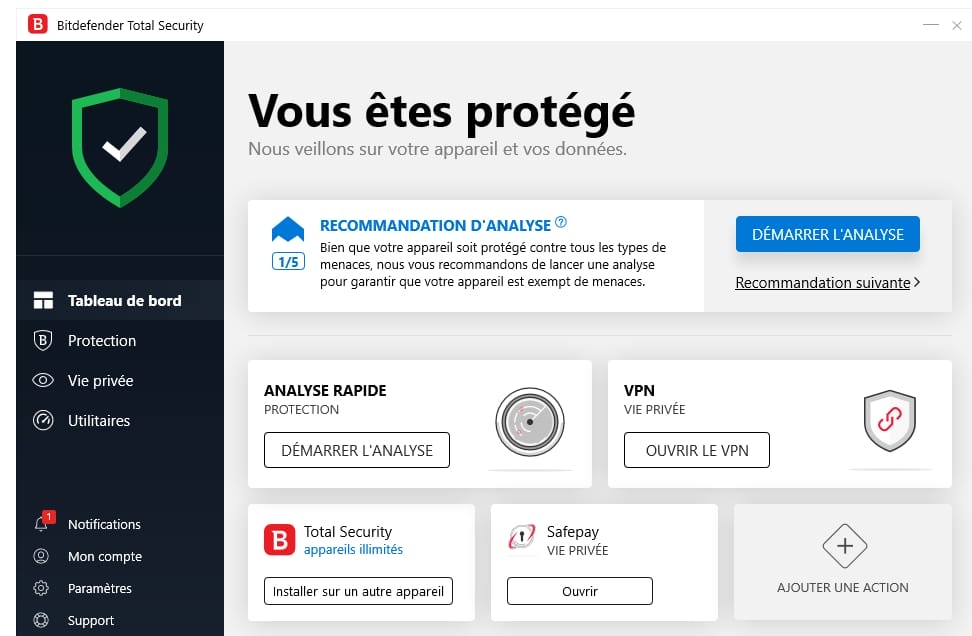Click the blue recommendation 1/5 icon
This screenshot has height=636, width=972.
288,243
